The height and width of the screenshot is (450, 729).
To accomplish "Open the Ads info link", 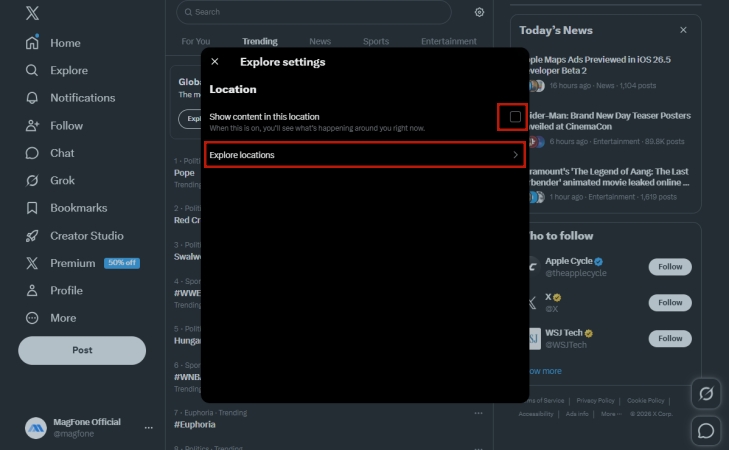I will (577, 414).
